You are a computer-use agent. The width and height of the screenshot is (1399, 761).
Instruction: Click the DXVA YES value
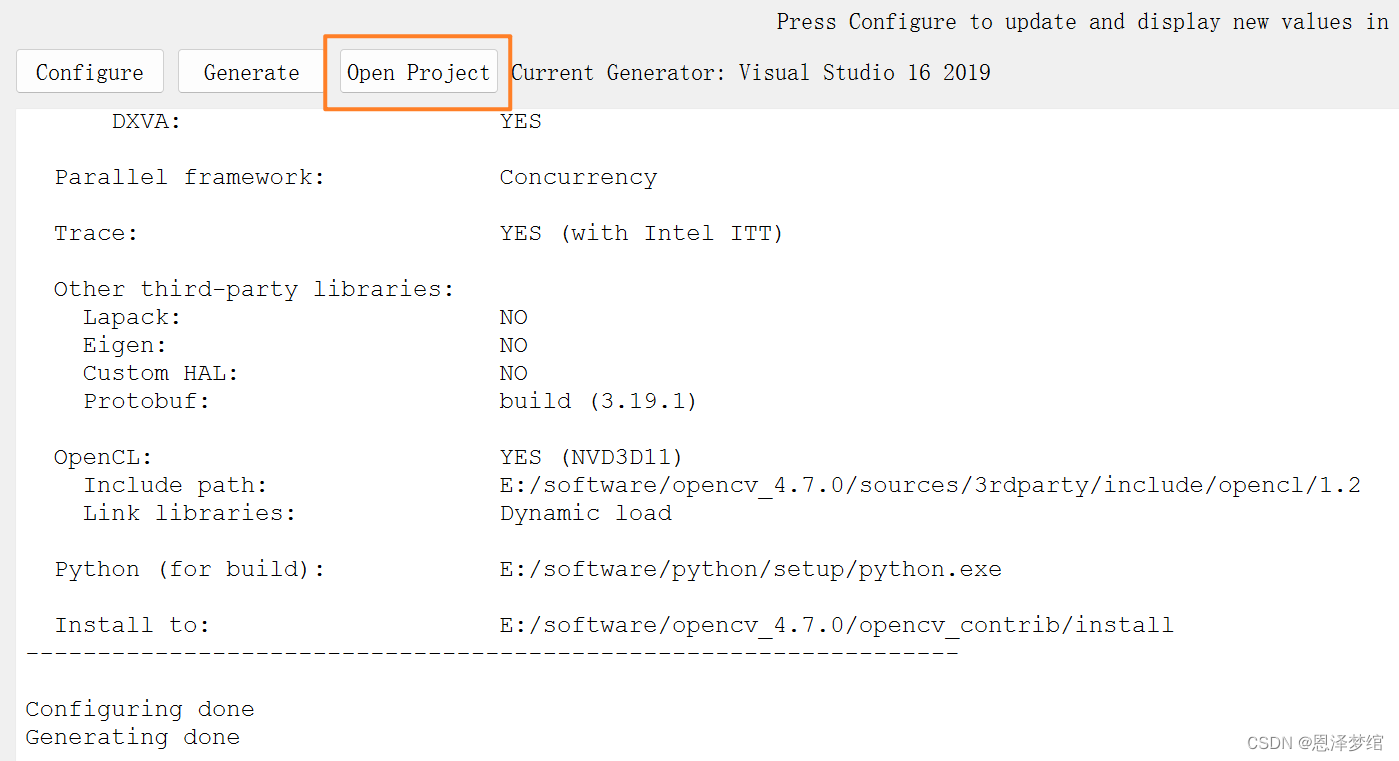point(520,120)
